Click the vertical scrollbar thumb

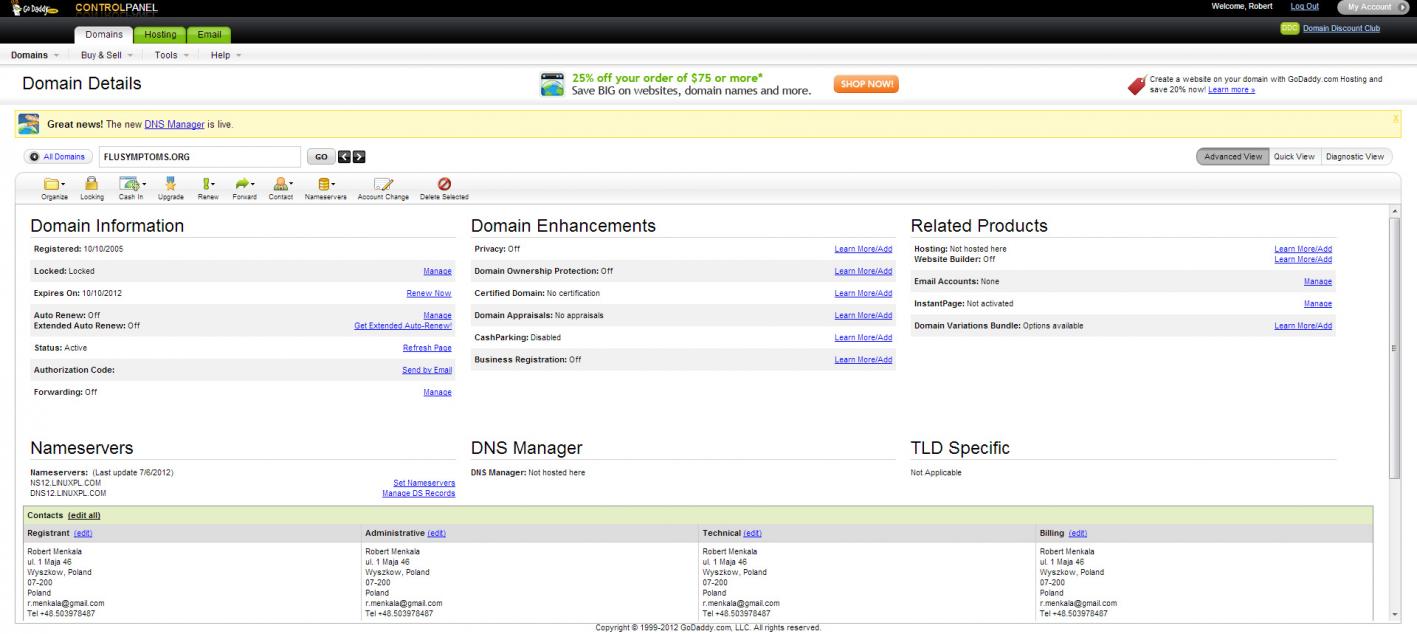pyautogui.click(x=1395, y=347)
